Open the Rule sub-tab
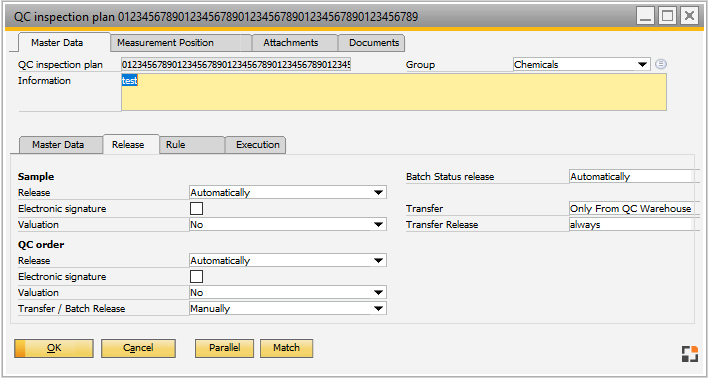 point(192,145)
